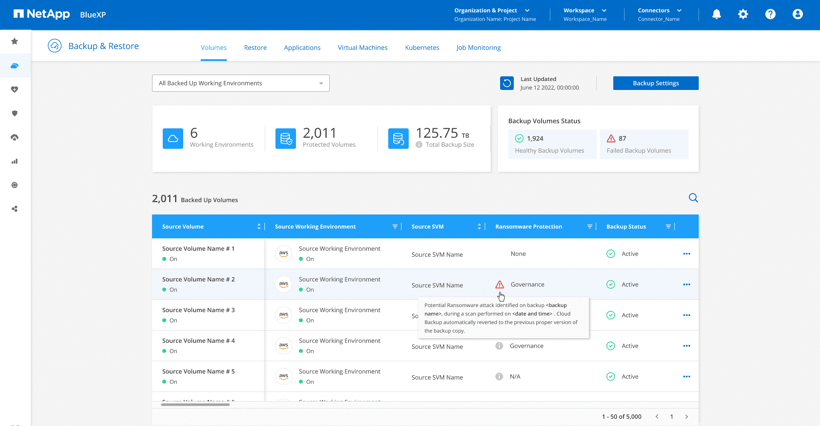The height and width of the screenshot is (426, 820).
Task: Filter the Ransomware Protection column
Action: [x=589, y=227]
